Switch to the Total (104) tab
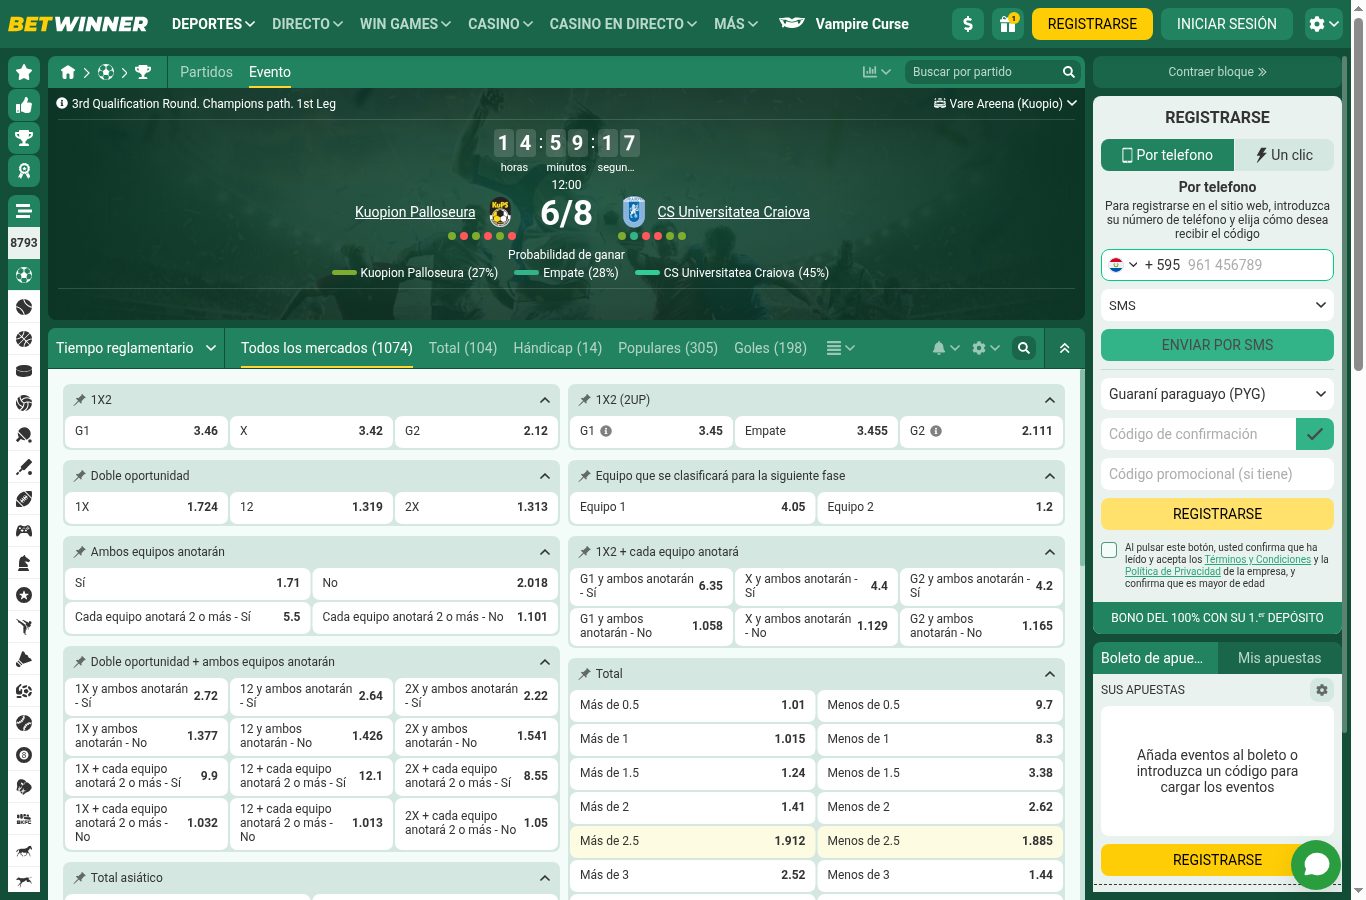The image size is (1366, 900). tap(463, 348)
